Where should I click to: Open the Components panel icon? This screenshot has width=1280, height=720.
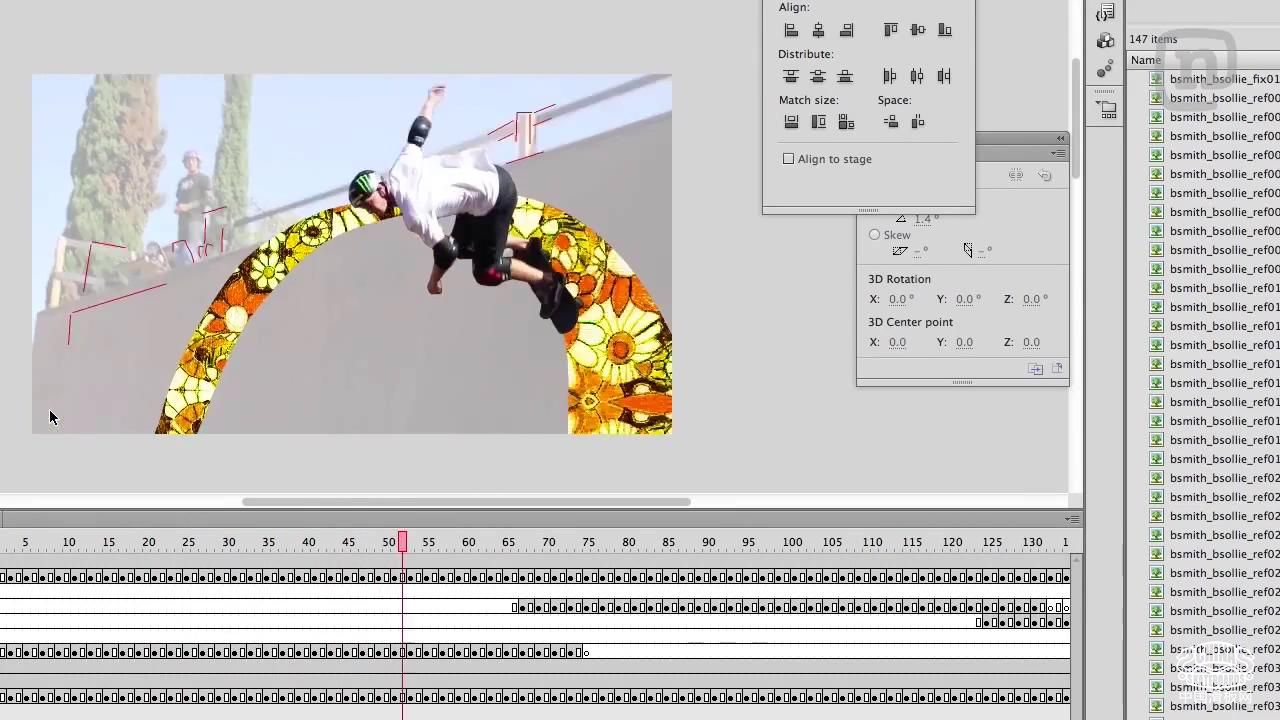pos(1105,40)
